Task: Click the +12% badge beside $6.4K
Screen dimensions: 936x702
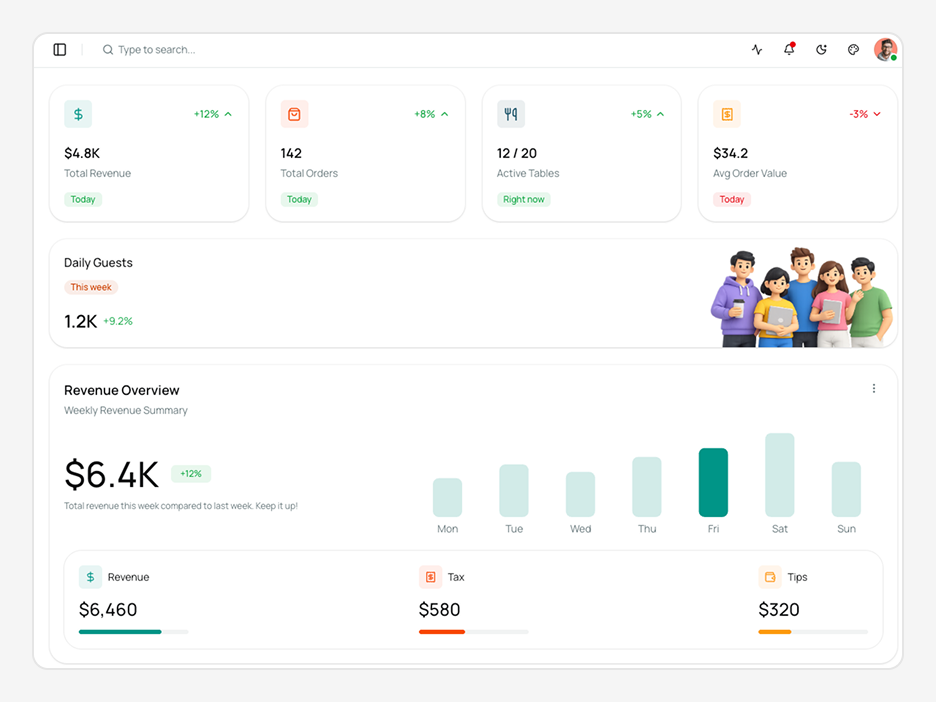Action: click(191, 474)
